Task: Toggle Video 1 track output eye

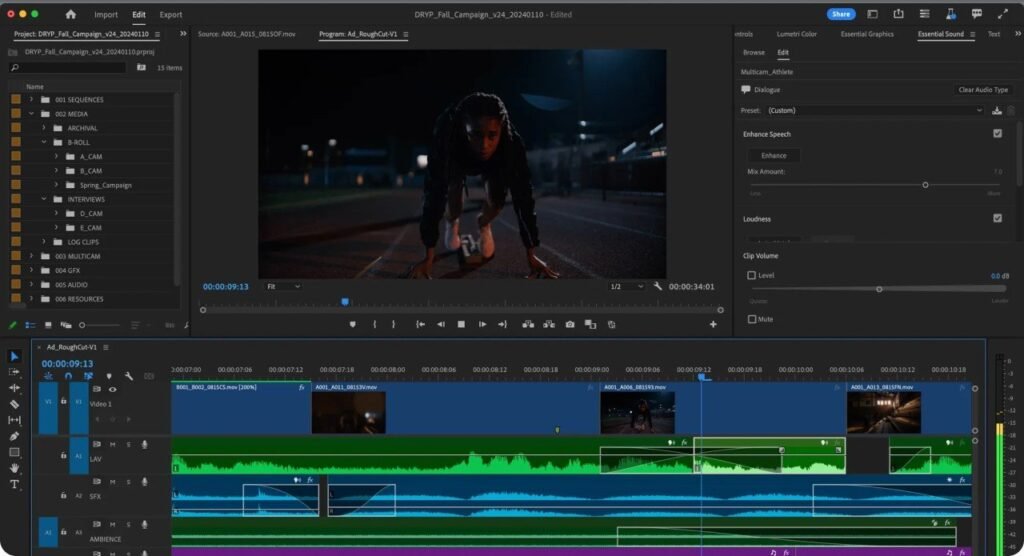Action: coord(112,389)
